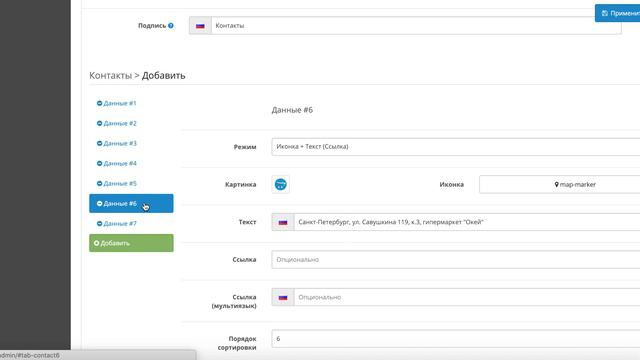Viewport: 640px width, 360px height.
Task: Click the Данные #6 section heading
Action: pyautogui.click(x=292, y=110)
